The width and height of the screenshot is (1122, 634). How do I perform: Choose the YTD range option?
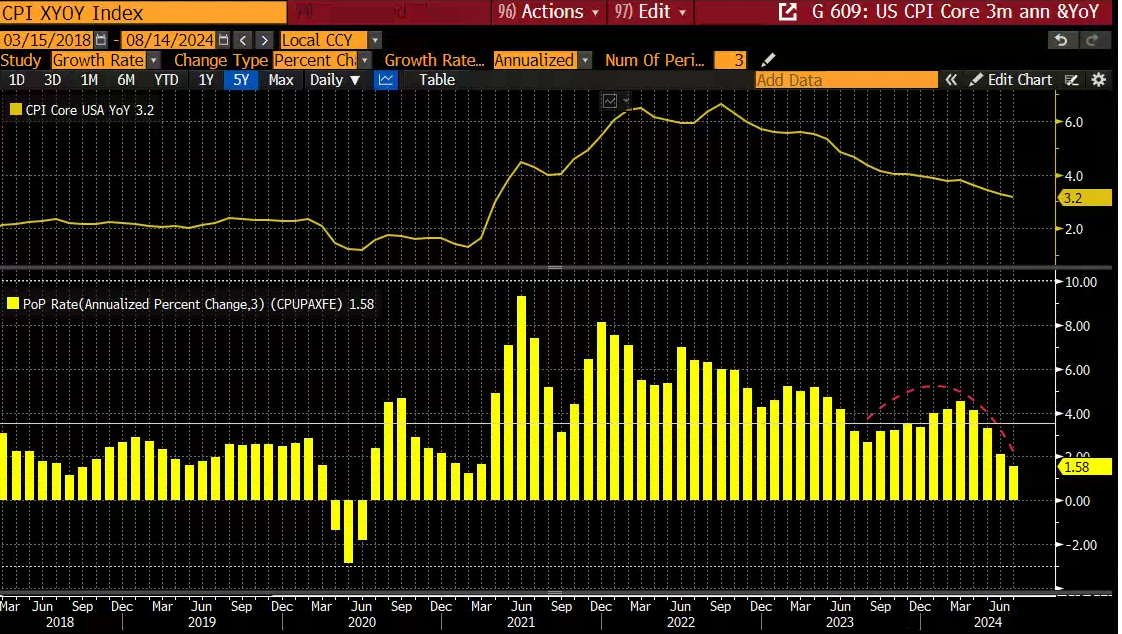click(166, 80)
